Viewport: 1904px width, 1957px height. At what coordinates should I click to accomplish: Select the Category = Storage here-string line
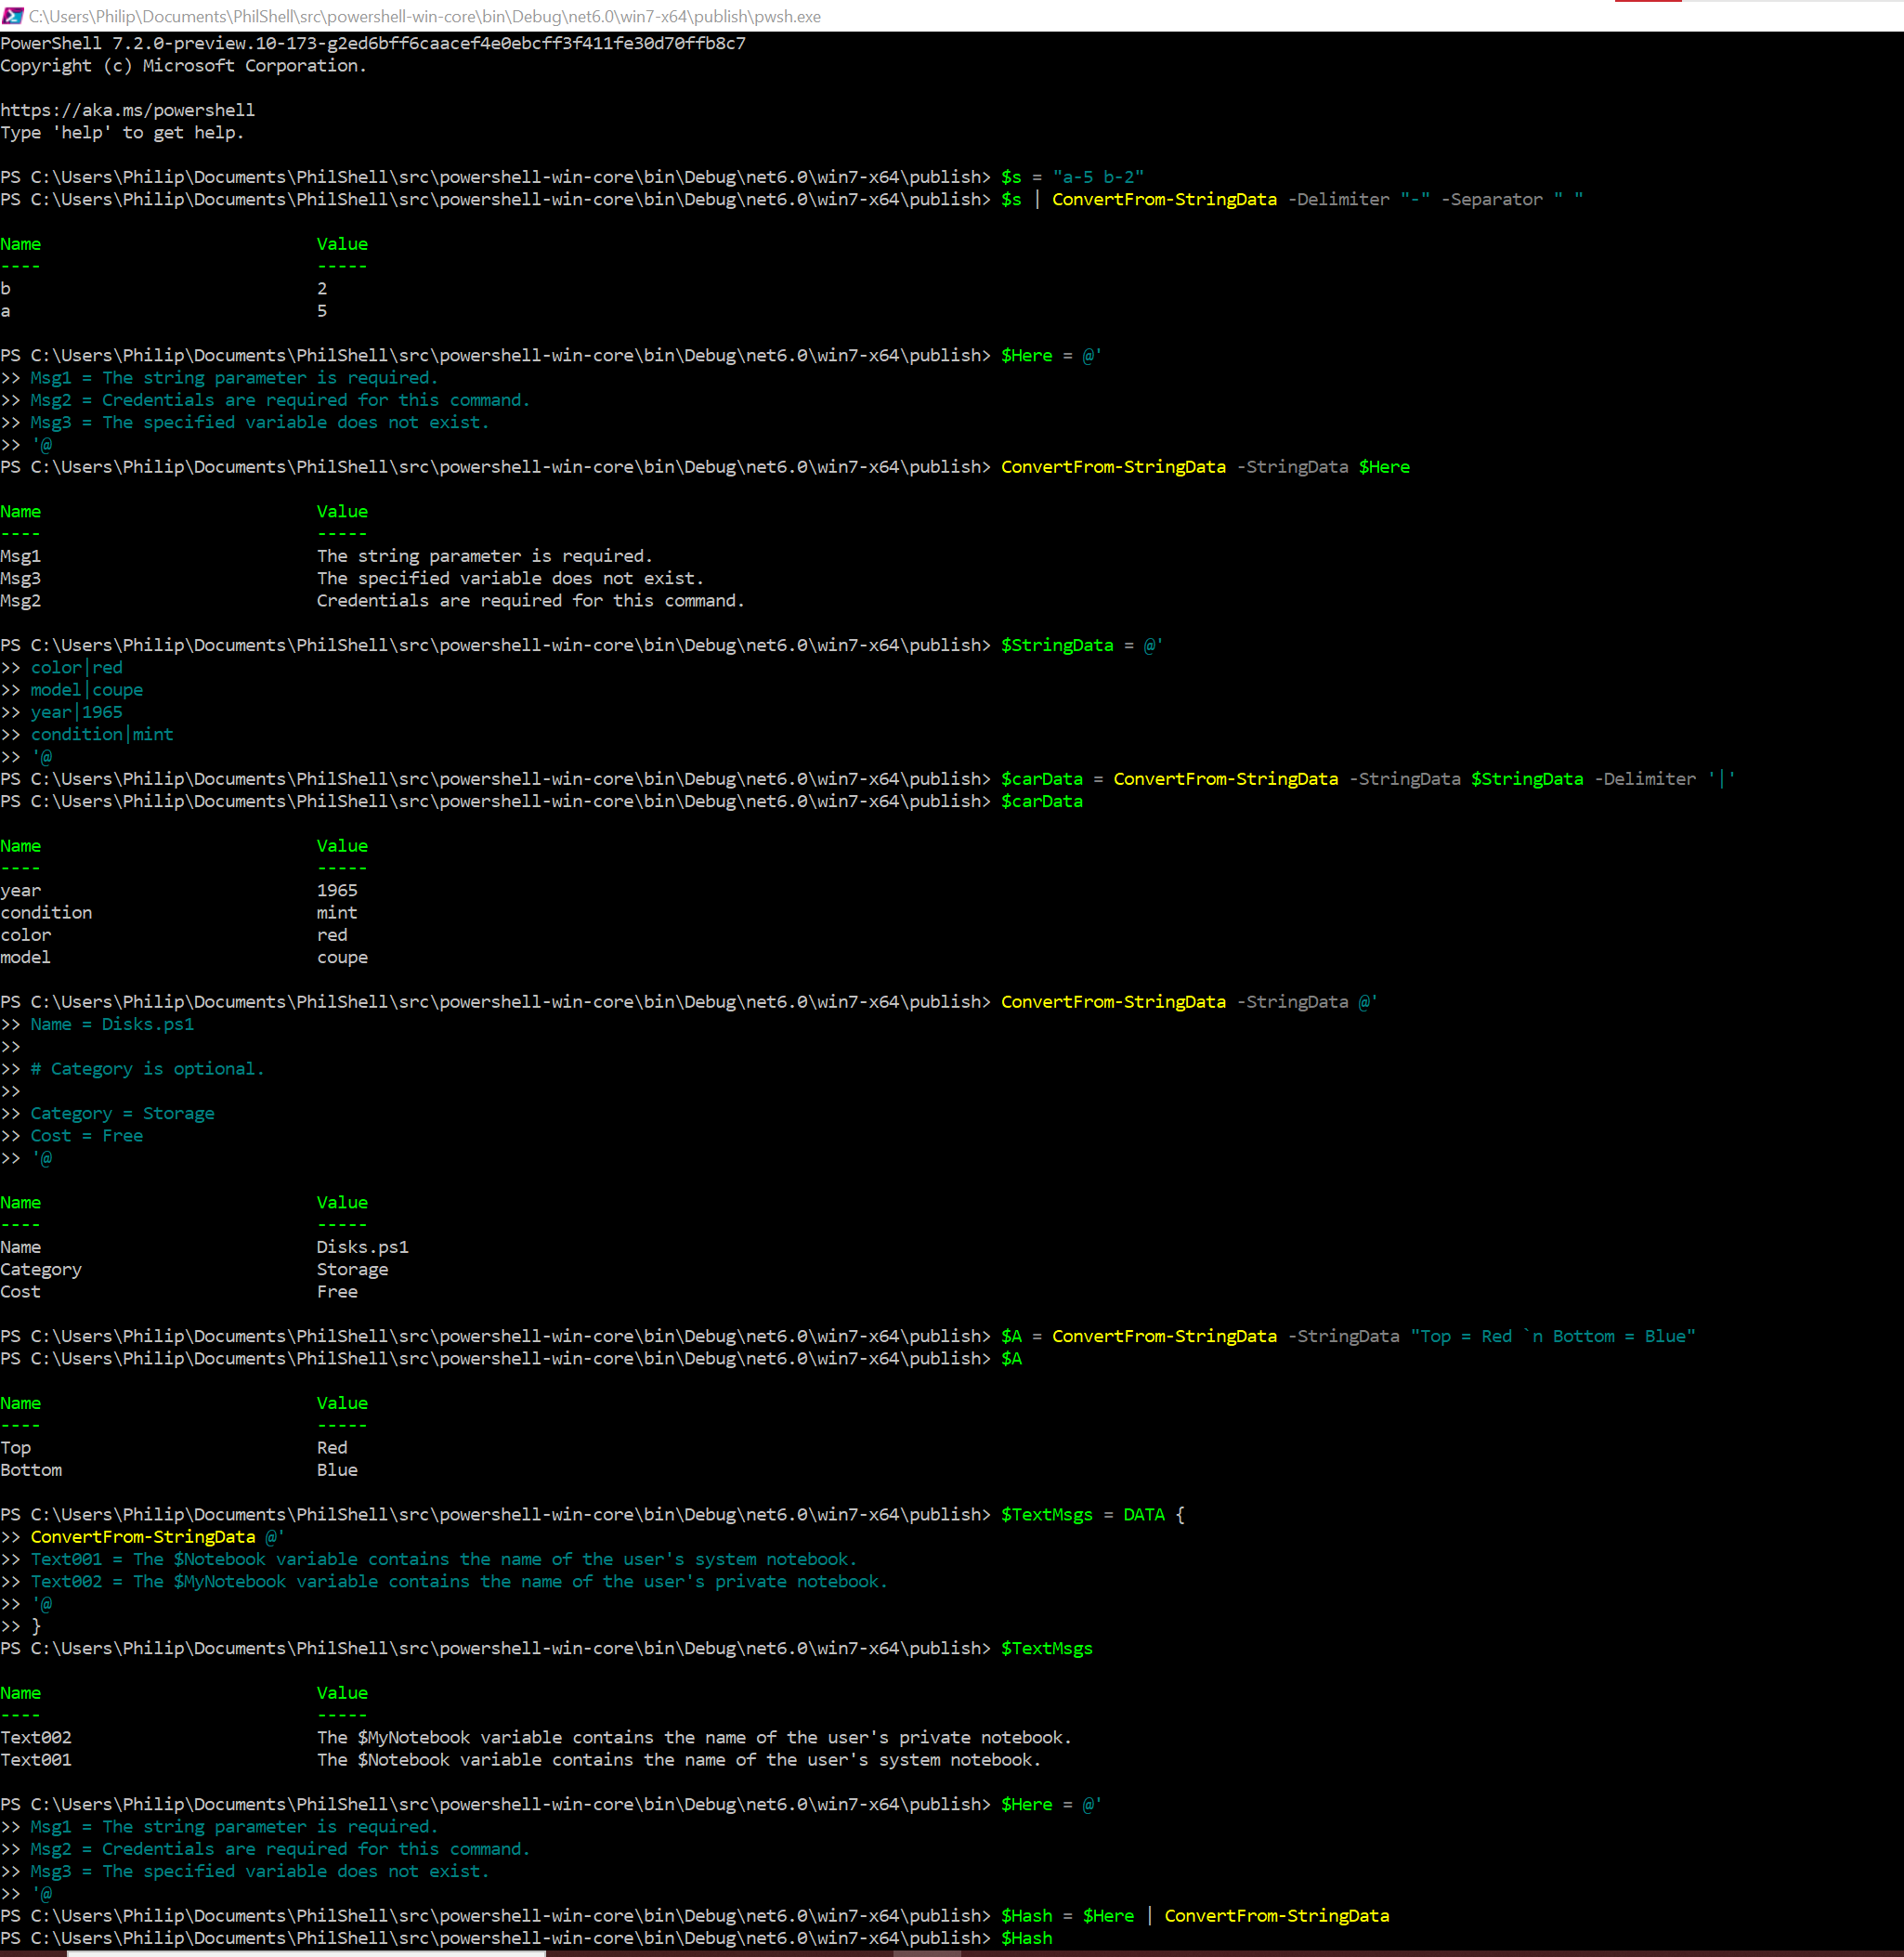122,1112
